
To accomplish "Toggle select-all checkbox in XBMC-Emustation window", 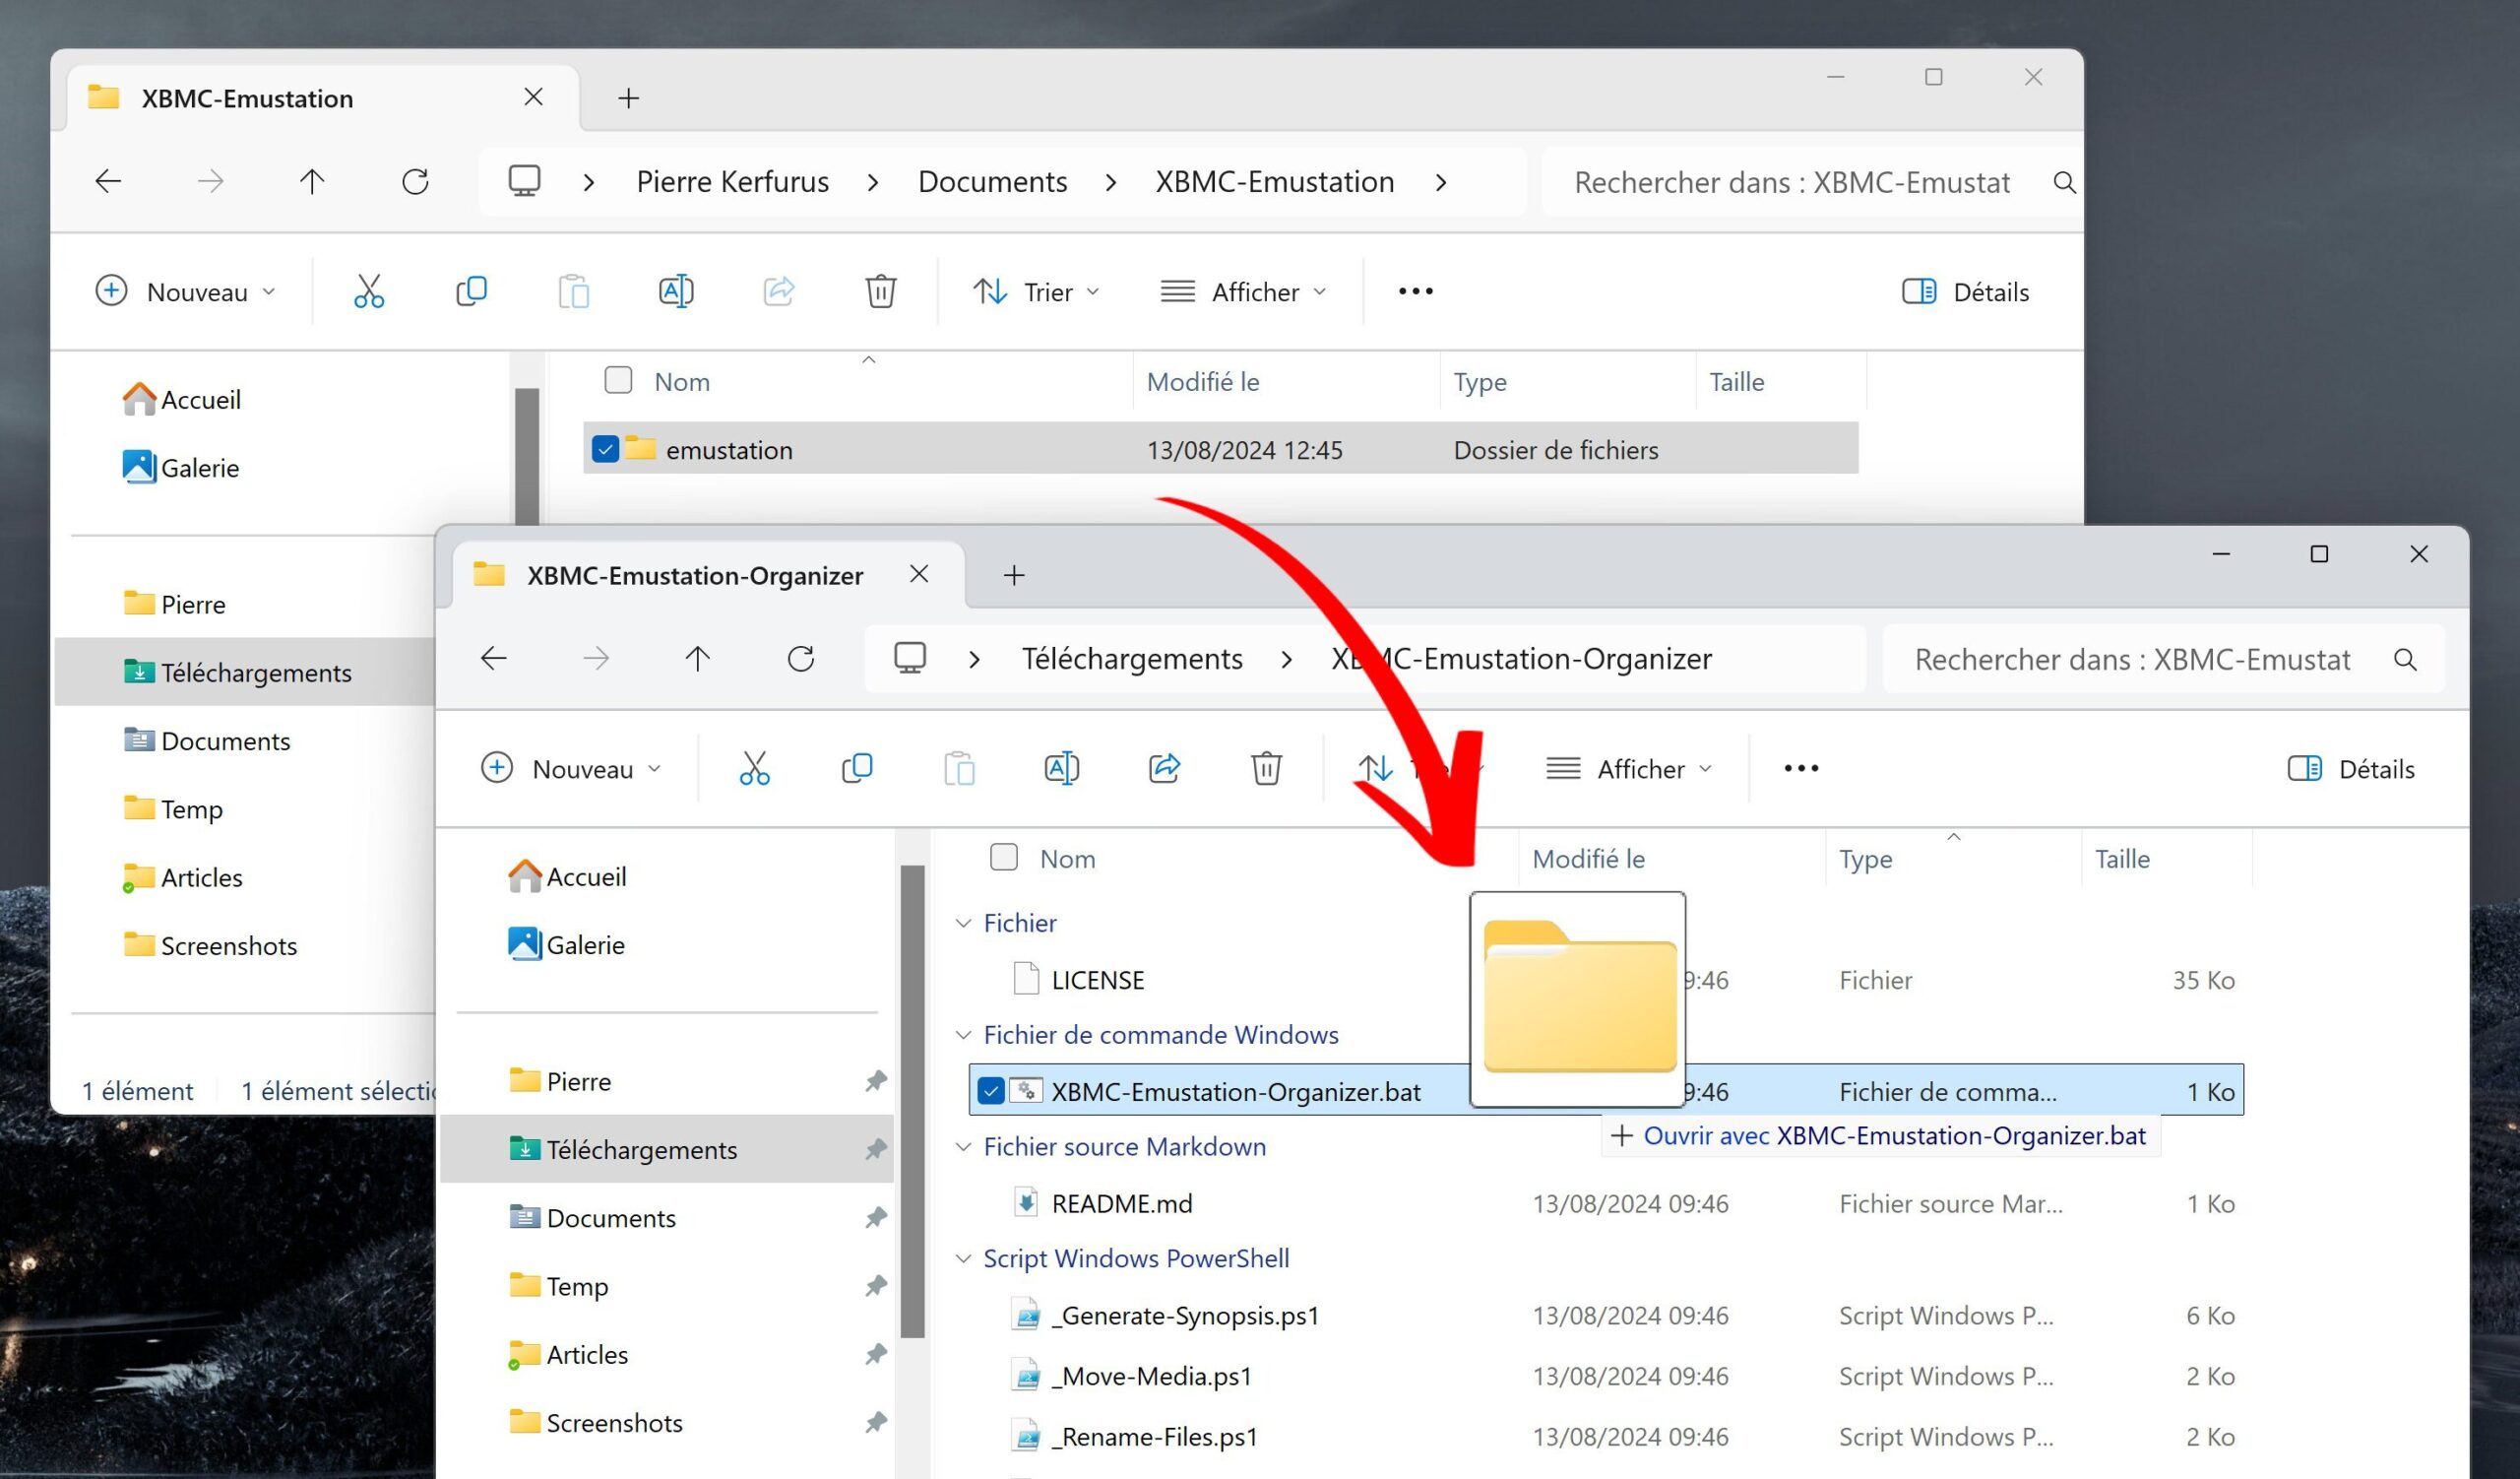I will pyautogui.click(x=618, y=380).
